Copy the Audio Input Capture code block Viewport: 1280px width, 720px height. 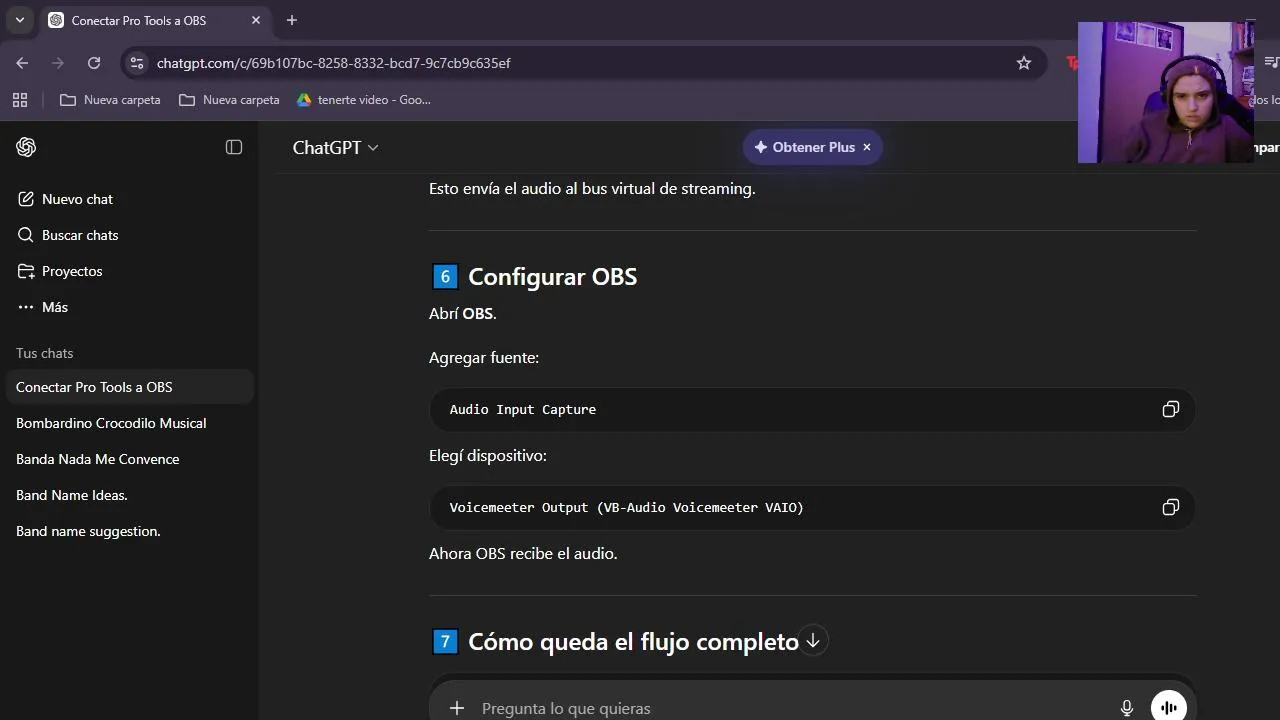1170,409
